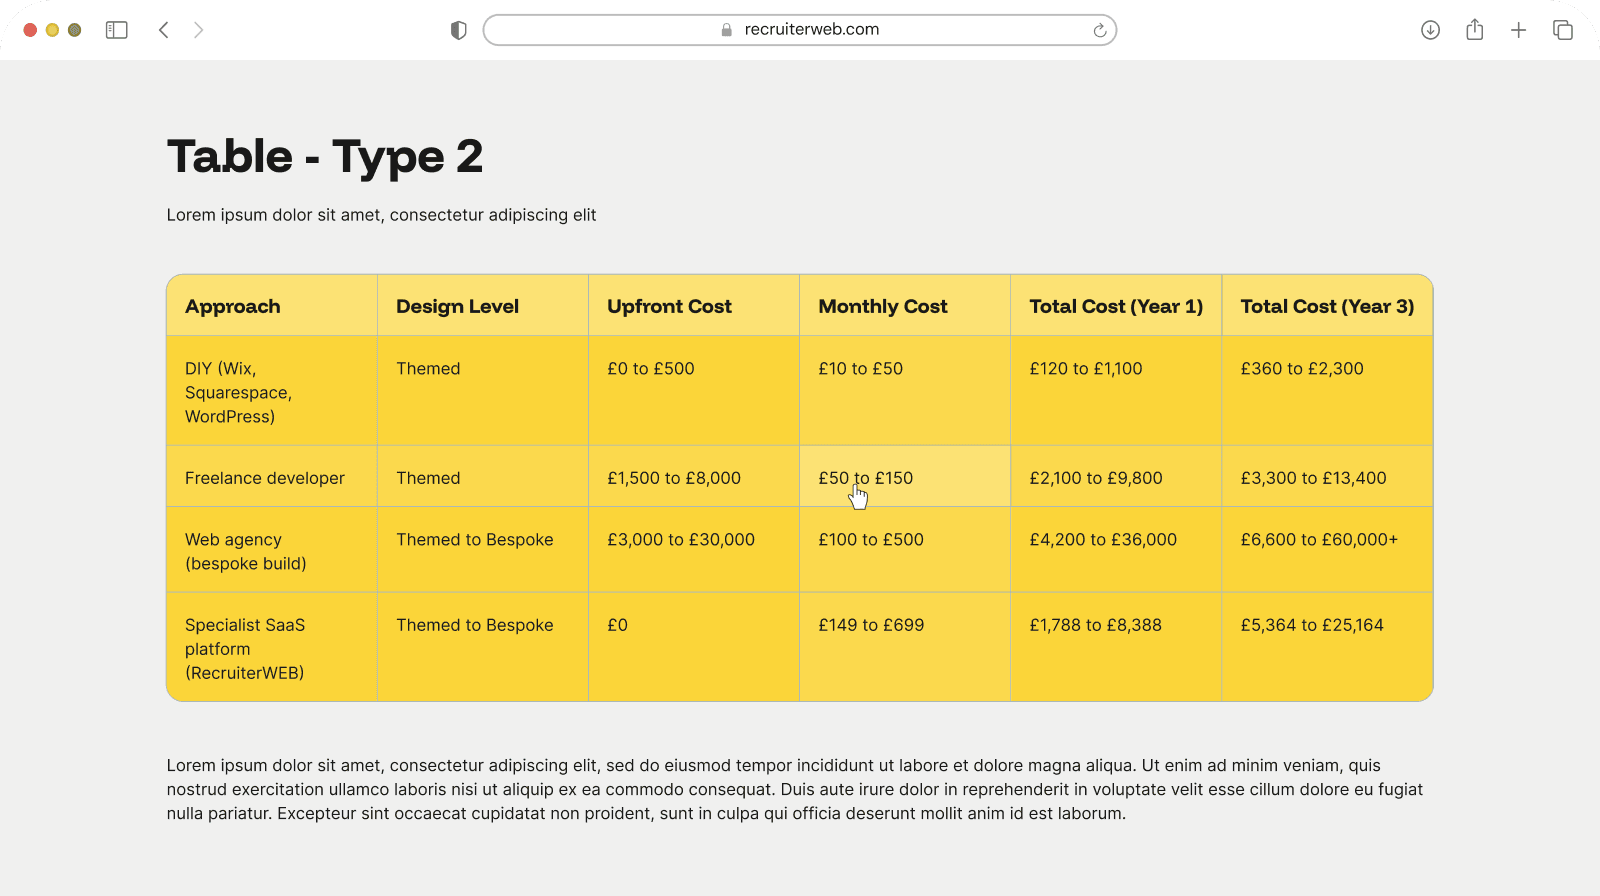Screen dimensions: 1600x896
Task: Reload the page with the refresh icon
Action: pos(1100,30)
